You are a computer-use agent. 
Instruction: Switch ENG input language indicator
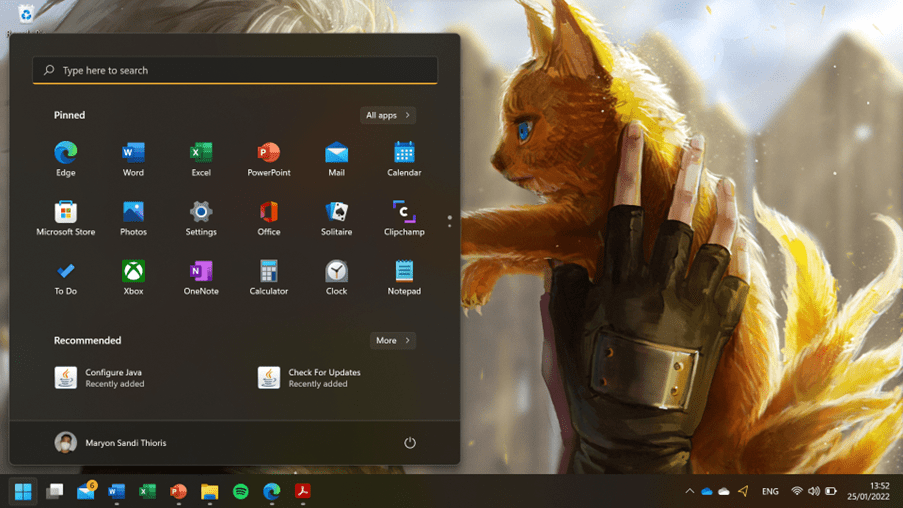click(x=770, y=491)
